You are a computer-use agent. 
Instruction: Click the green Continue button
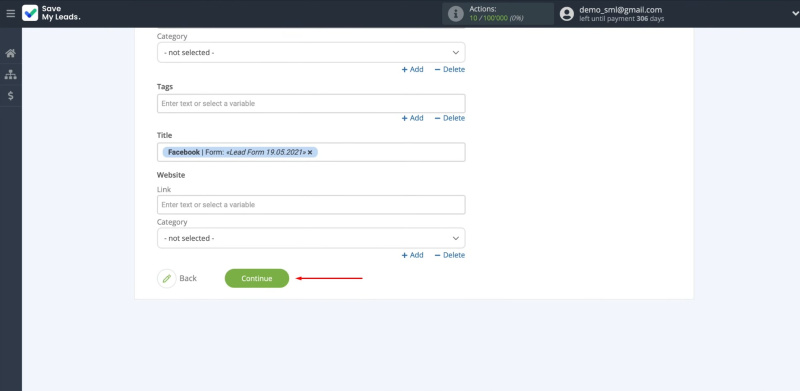pyautogui.click(x=257, y=278)
